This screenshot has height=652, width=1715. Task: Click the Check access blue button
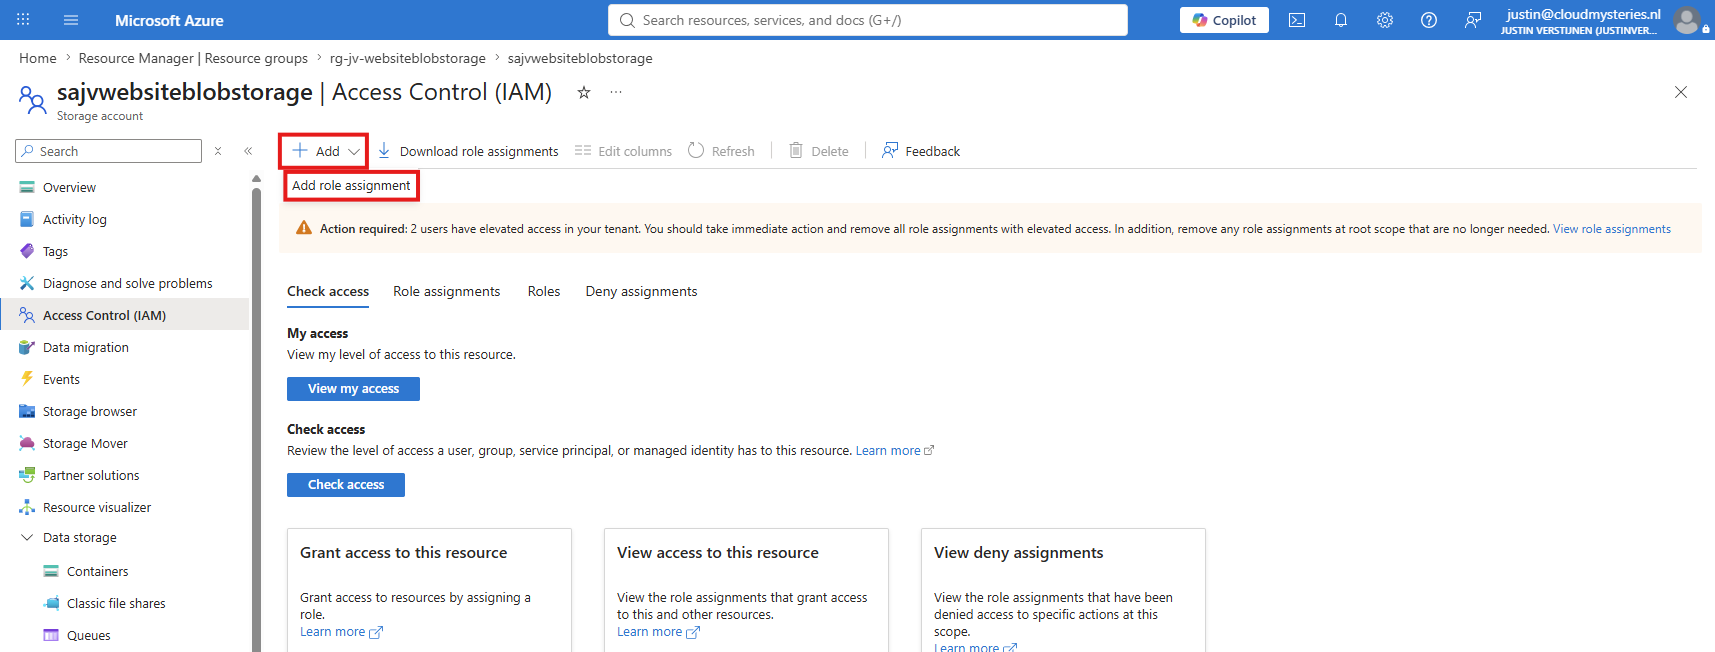[346, 485]
